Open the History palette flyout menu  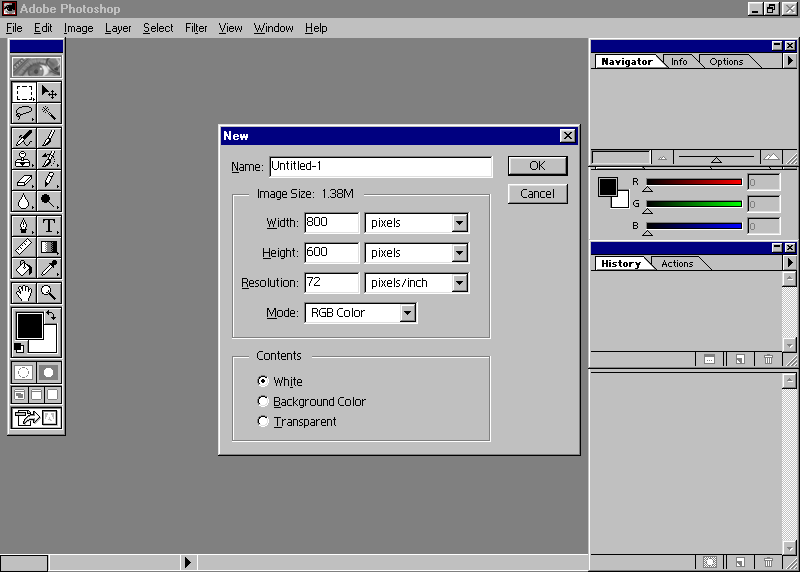pos(790,263)
